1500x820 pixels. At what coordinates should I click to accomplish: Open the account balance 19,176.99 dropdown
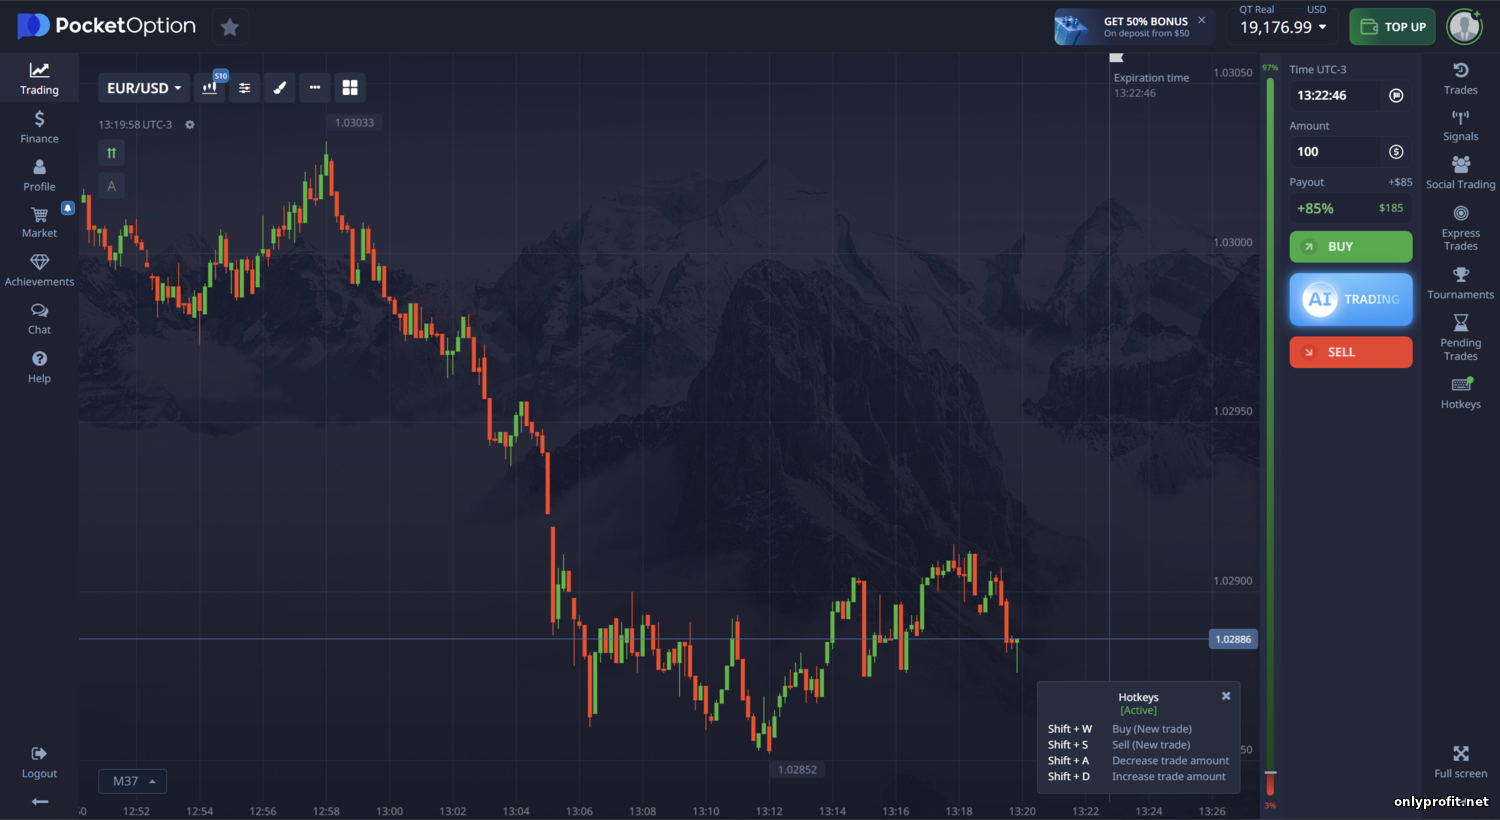tap(1283, 27)
